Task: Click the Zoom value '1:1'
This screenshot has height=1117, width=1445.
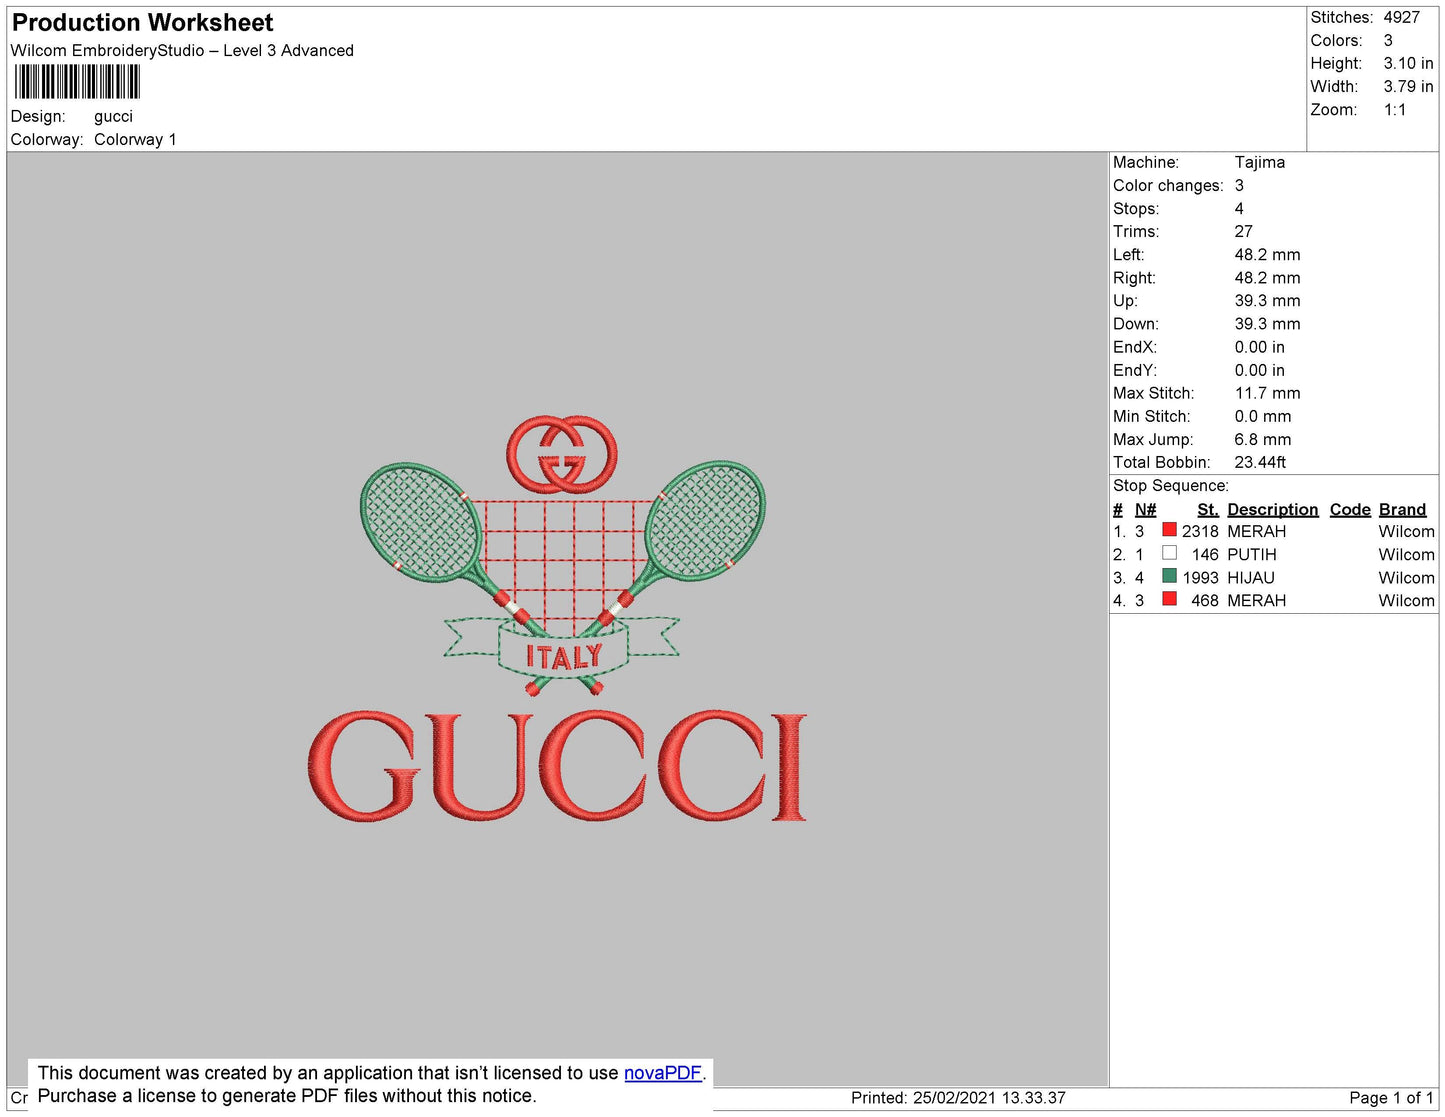Action: click(x=1395, y=110)
